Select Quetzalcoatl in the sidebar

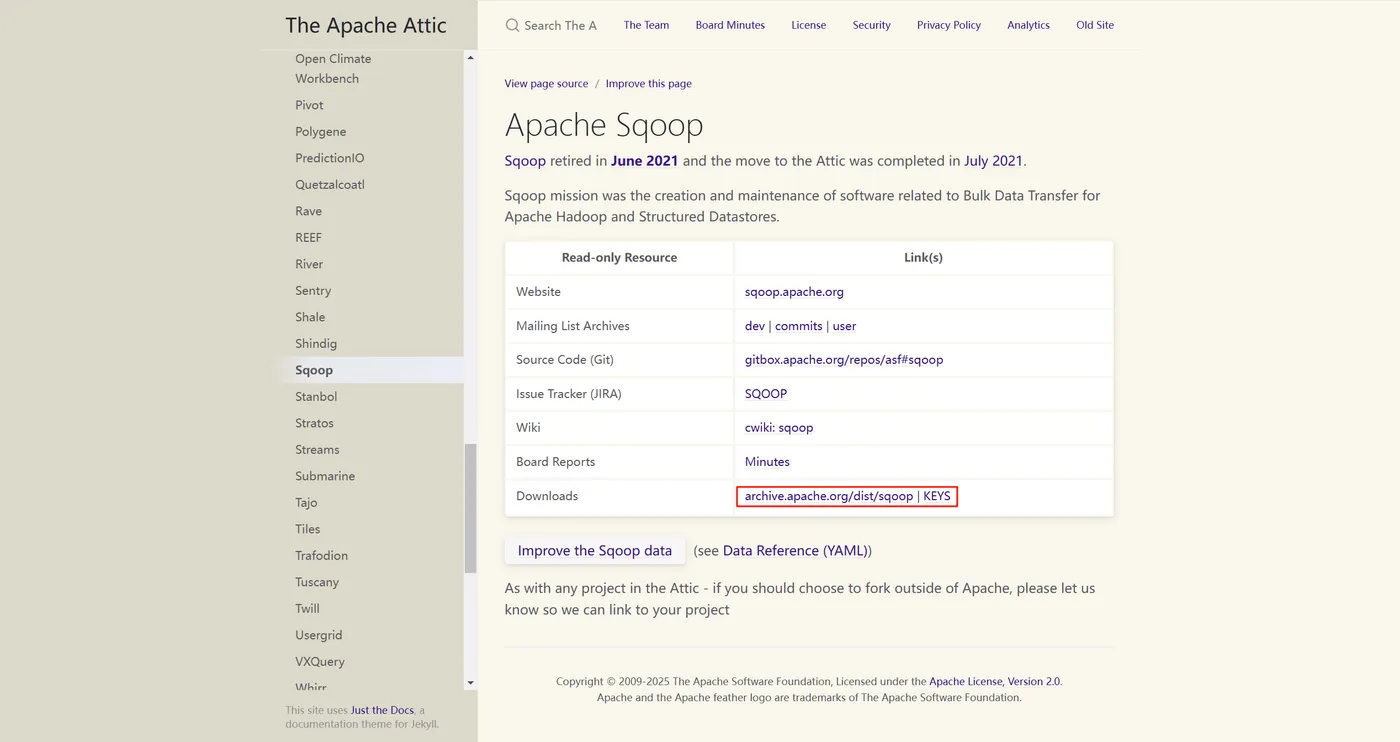point(329,185)
